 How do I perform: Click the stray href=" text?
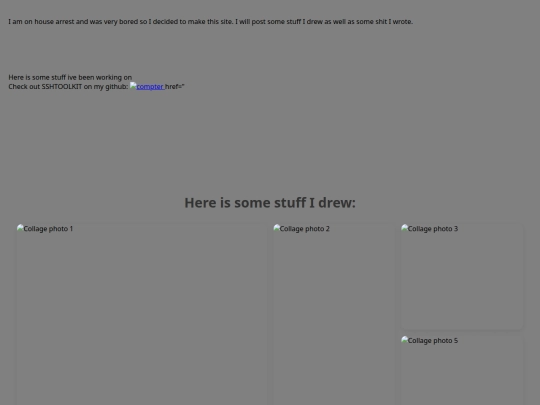point(175,87)
